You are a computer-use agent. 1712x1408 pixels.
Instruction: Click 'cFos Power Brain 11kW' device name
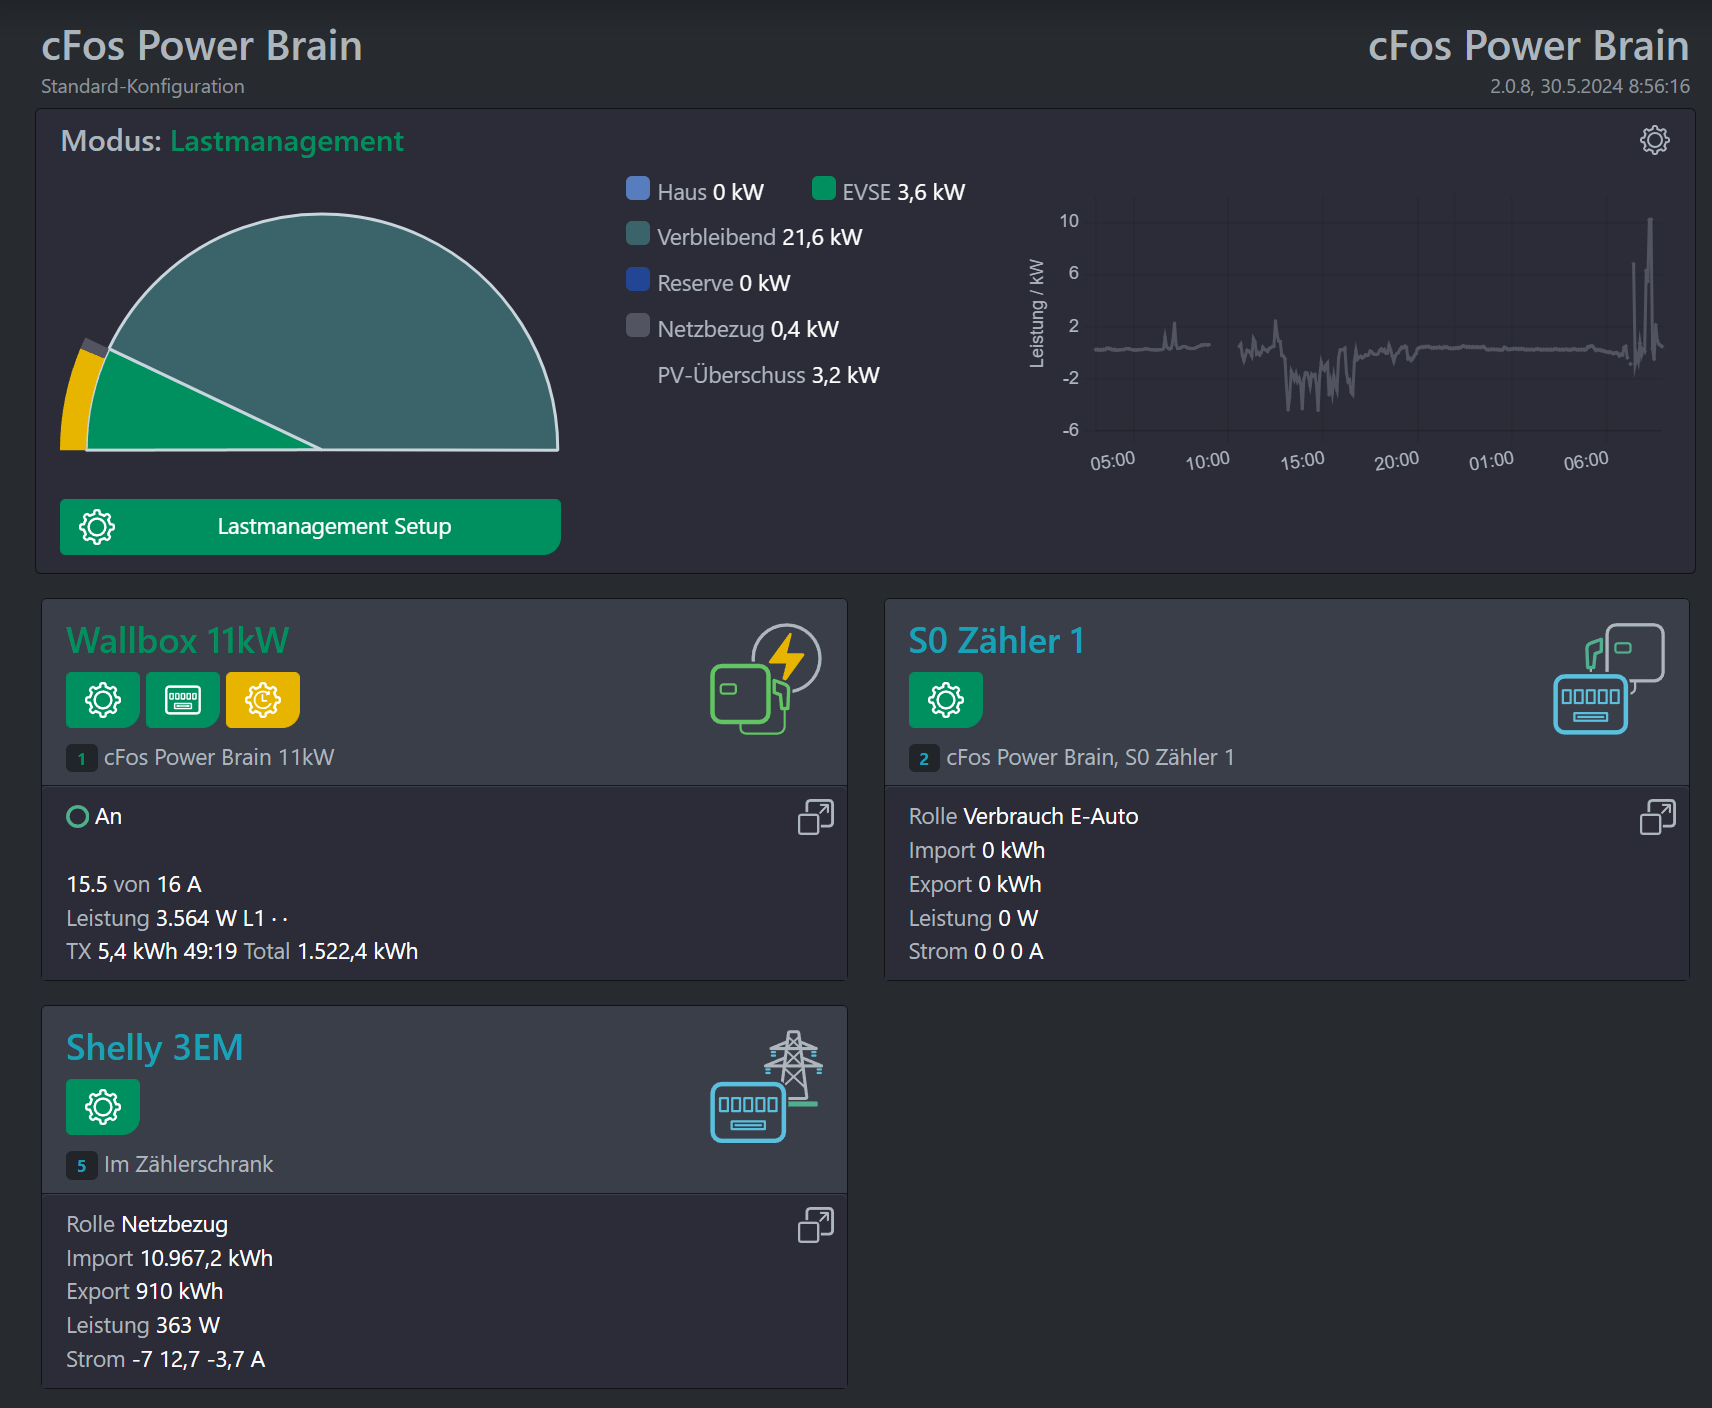point(219,757)
